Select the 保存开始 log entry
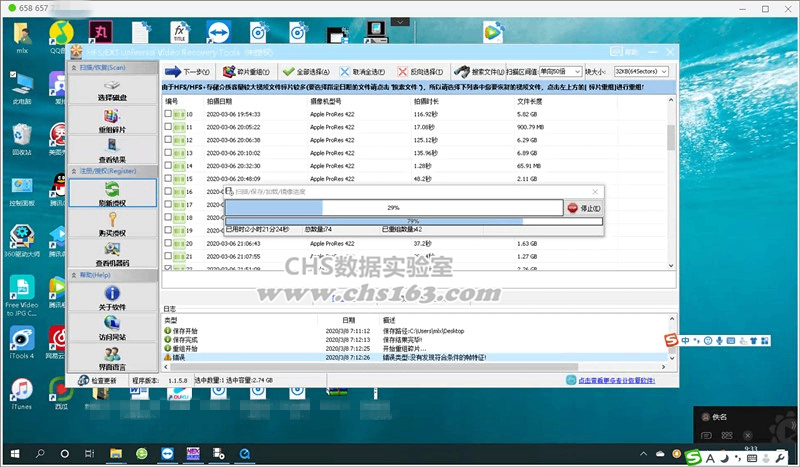 [415, 331]
